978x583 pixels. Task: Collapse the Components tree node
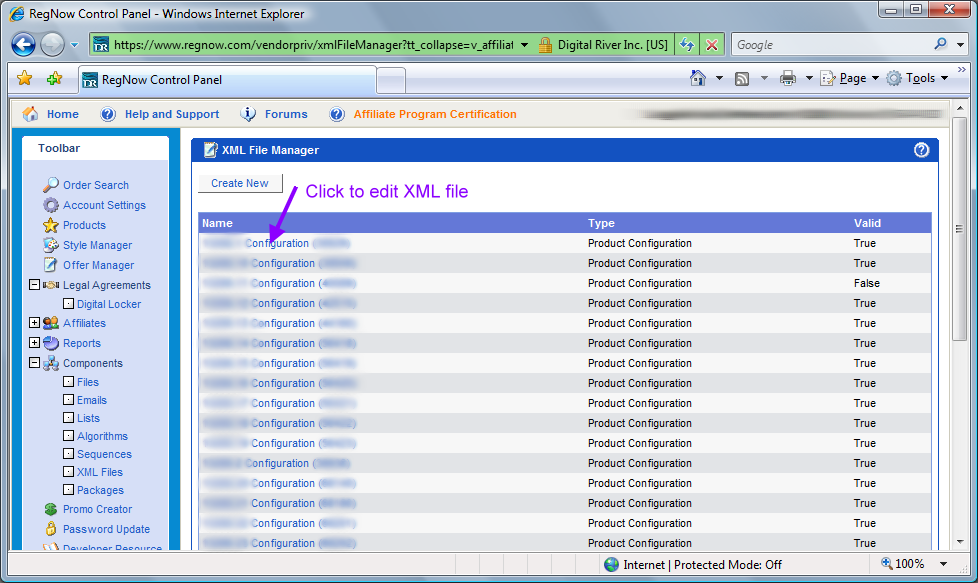[34, 362]
